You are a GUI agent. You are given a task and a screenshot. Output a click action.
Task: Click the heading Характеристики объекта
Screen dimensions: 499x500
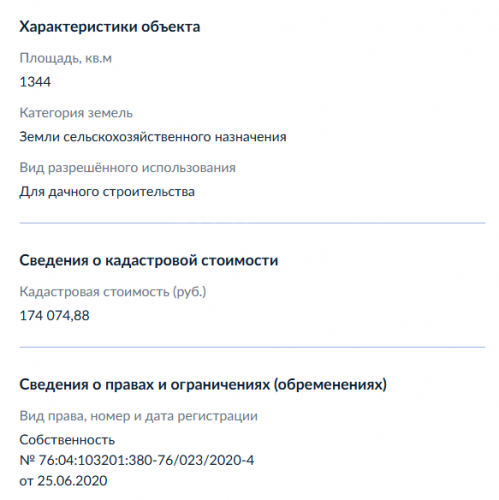(110, 27)
